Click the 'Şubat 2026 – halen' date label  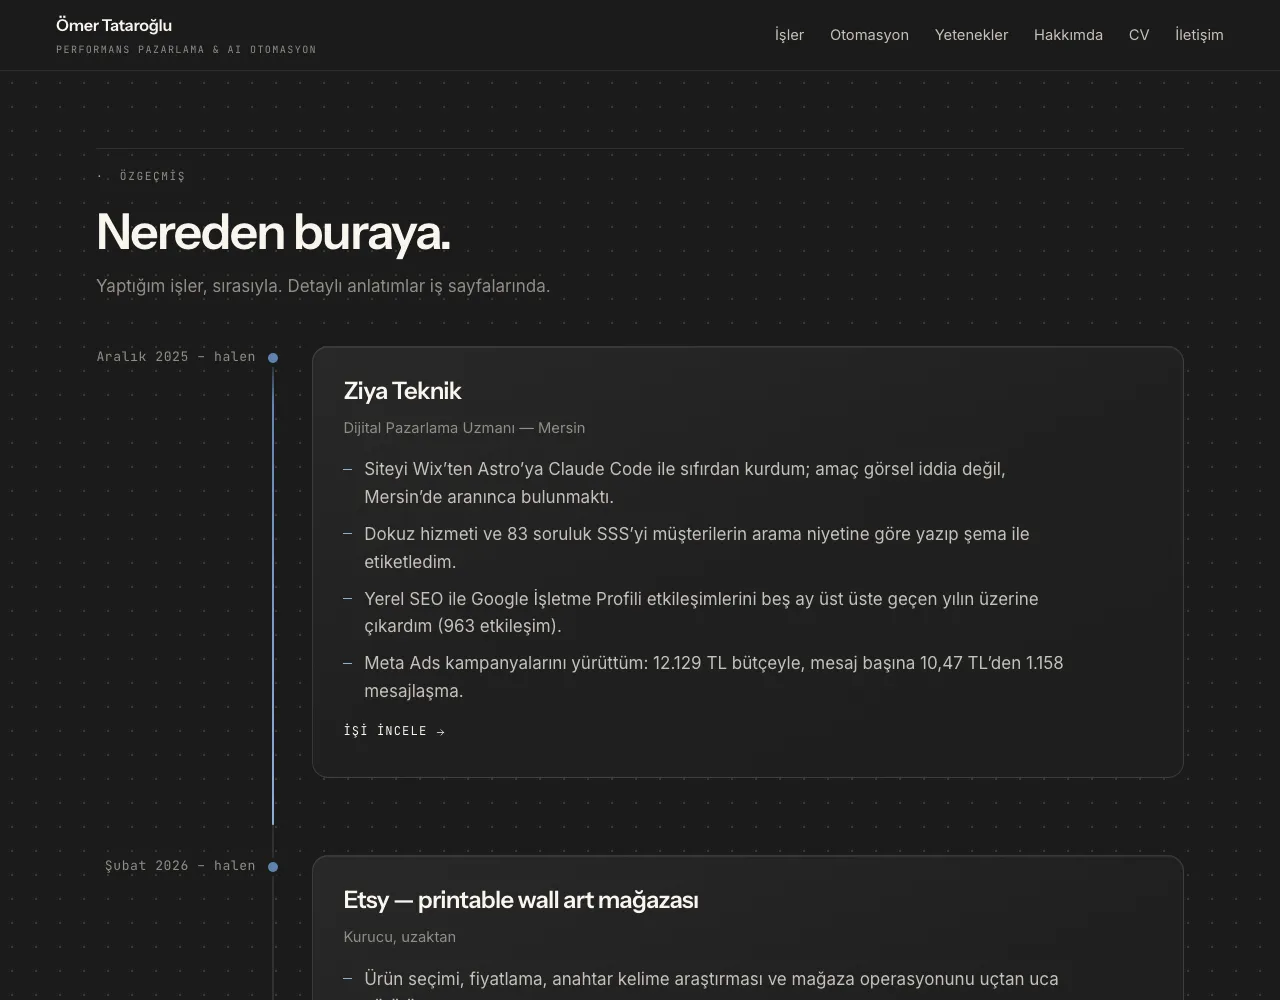pos(180,866)
